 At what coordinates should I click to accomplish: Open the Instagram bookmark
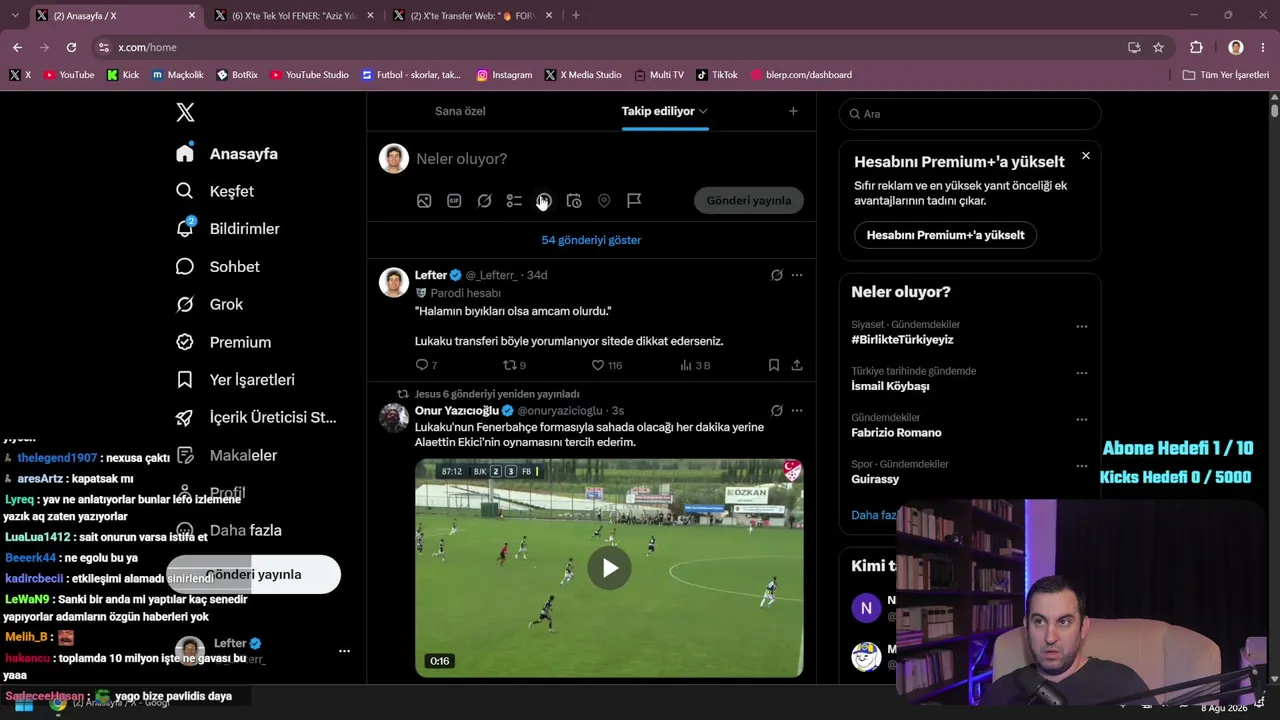[504, 75]
